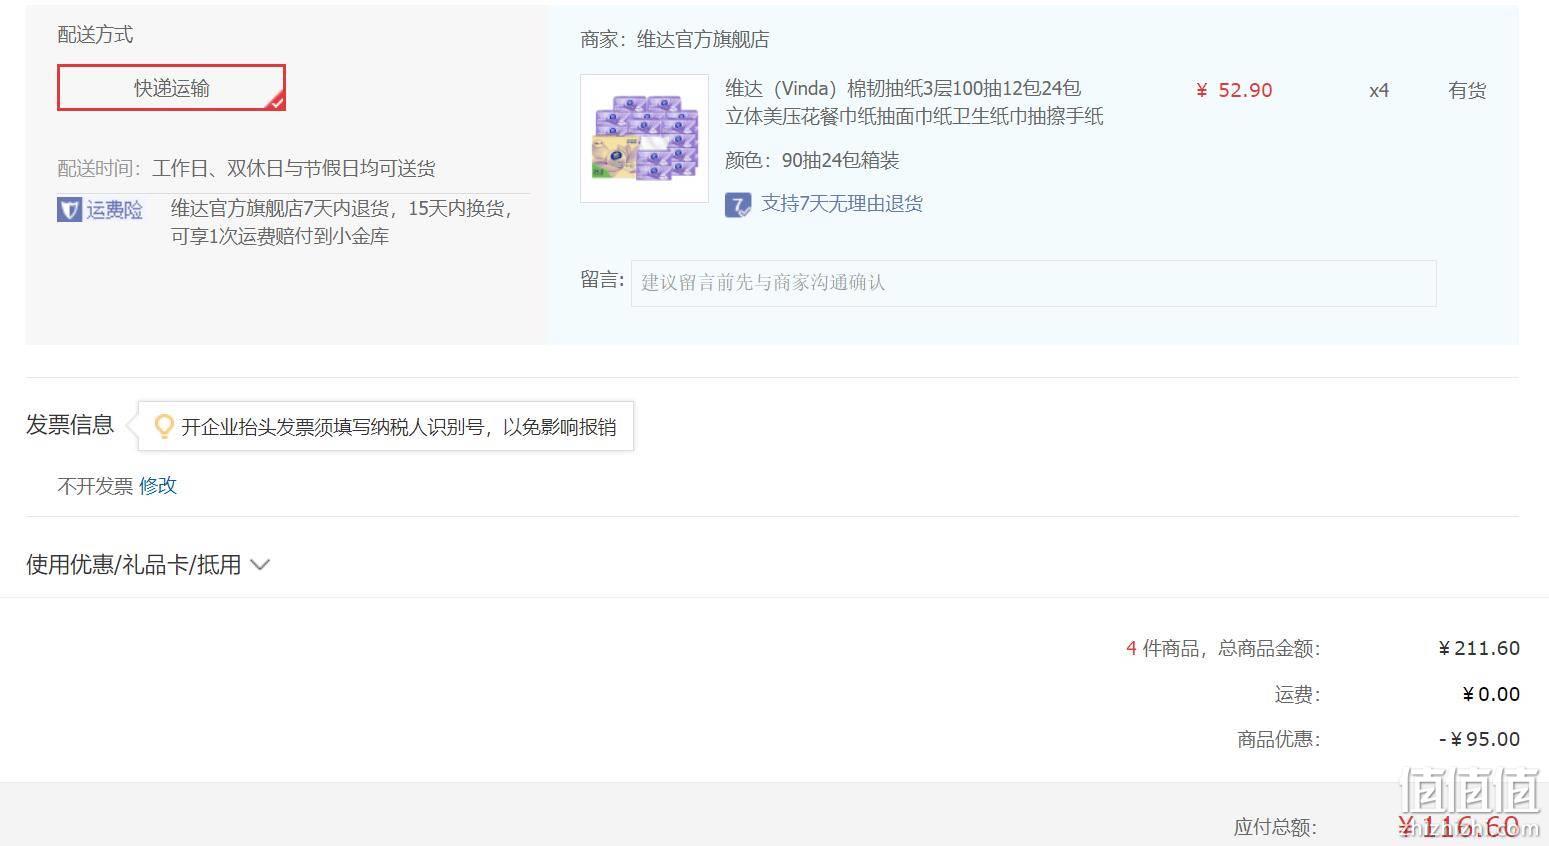Click the chevron arrow after 使用优惠/礼品卡/抵用
1549x846 pixels.
tap(260, 565)
